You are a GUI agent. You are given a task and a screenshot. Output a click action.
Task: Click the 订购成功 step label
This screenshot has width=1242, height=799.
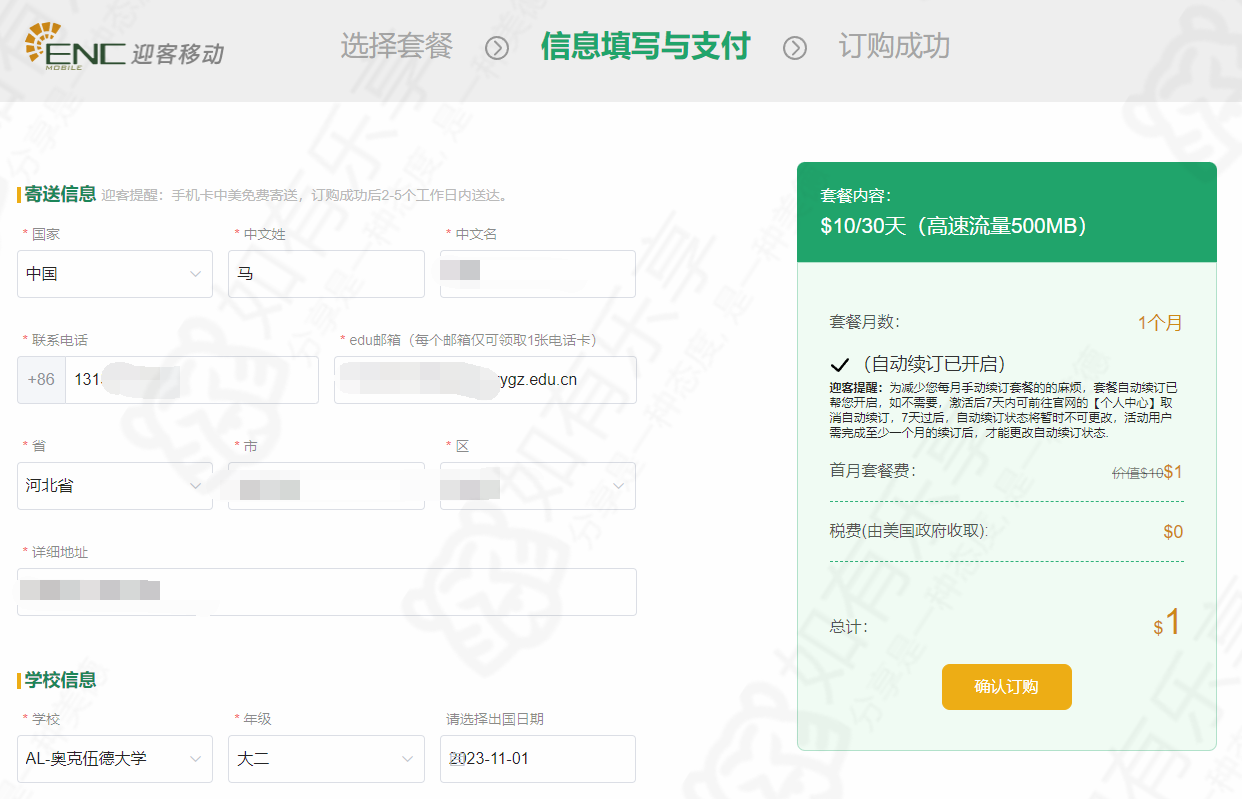click(x=894, y=46)
